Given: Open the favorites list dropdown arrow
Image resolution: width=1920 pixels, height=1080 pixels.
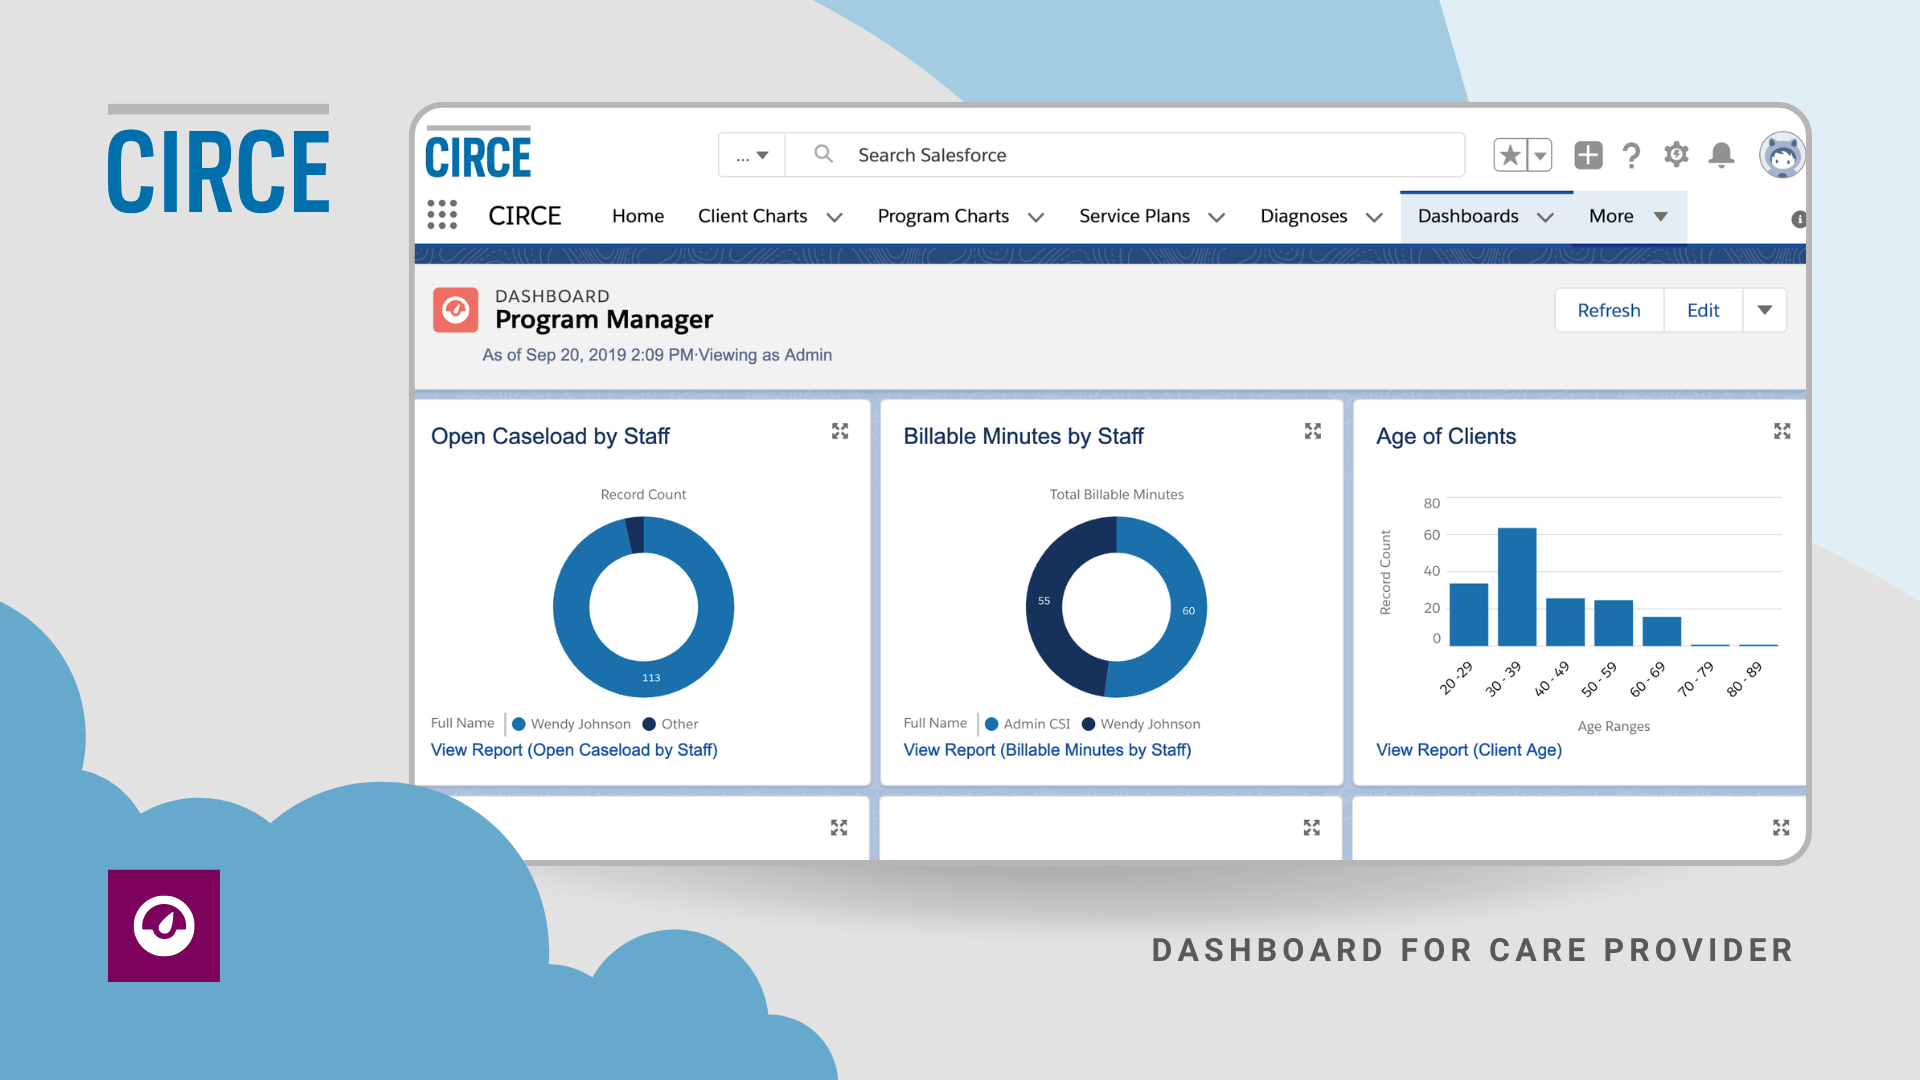Looking at the screenshot, I should [1540, 155].
